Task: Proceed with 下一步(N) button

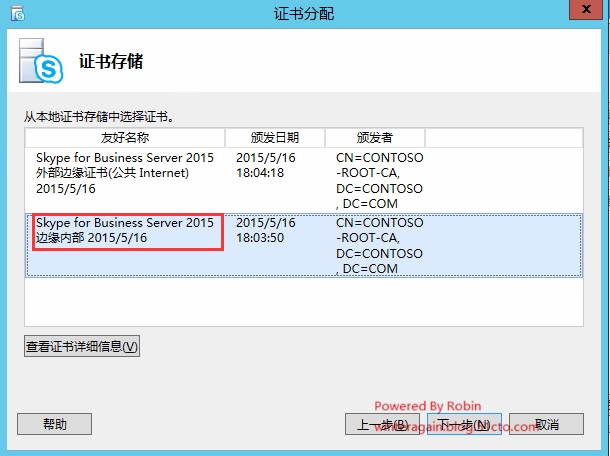Action: tap(464, 424)
